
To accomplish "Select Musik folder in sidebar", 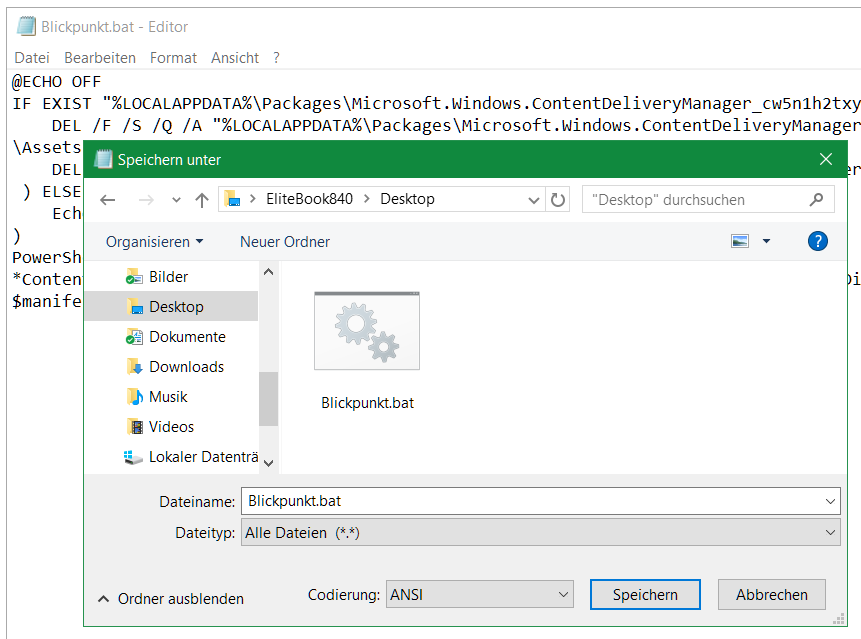I will (x=168, y=397).
